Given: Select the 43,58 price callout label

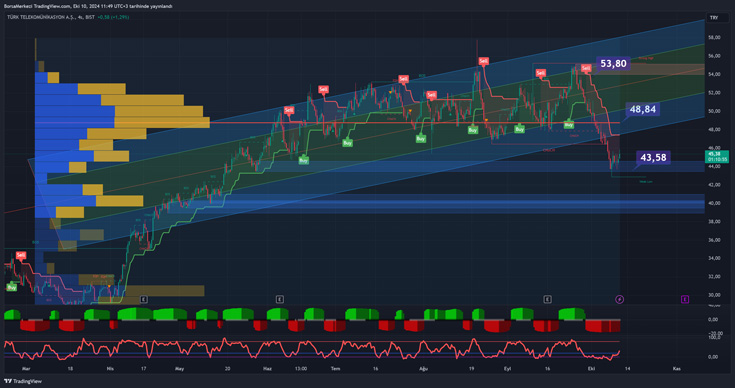Looking at the screenshot, I should point(653,157).
